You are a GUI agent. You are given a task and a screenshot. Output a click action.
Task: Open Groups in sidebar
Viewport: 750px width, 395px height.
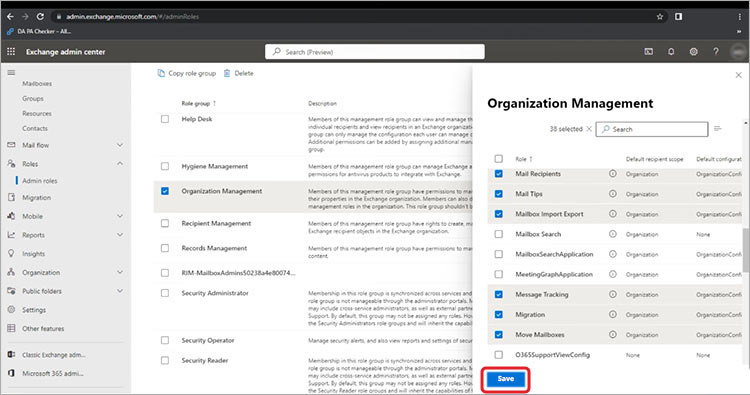[x=33, y=99]
